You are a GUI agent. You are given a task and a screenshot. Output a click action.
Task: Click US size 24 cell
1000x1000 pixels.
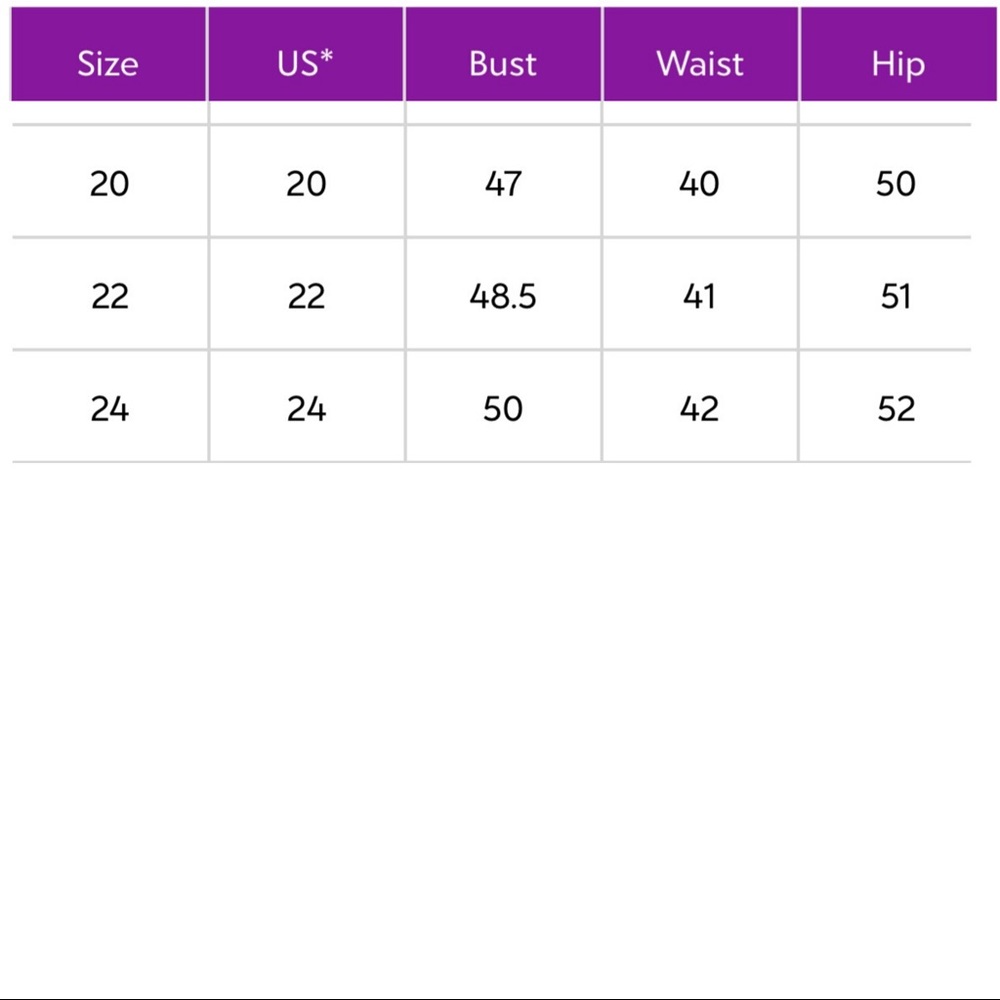(306, 409)
